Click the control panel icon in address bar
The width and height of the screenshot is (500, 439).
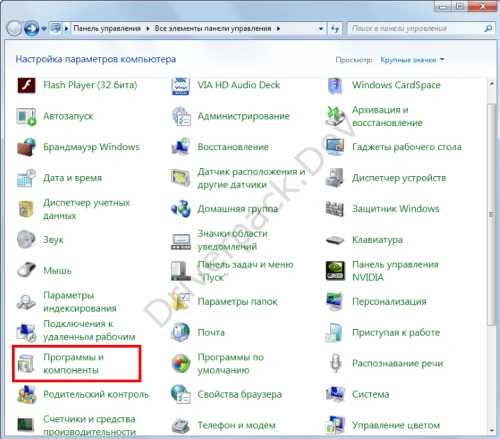[x=56, y=28]
